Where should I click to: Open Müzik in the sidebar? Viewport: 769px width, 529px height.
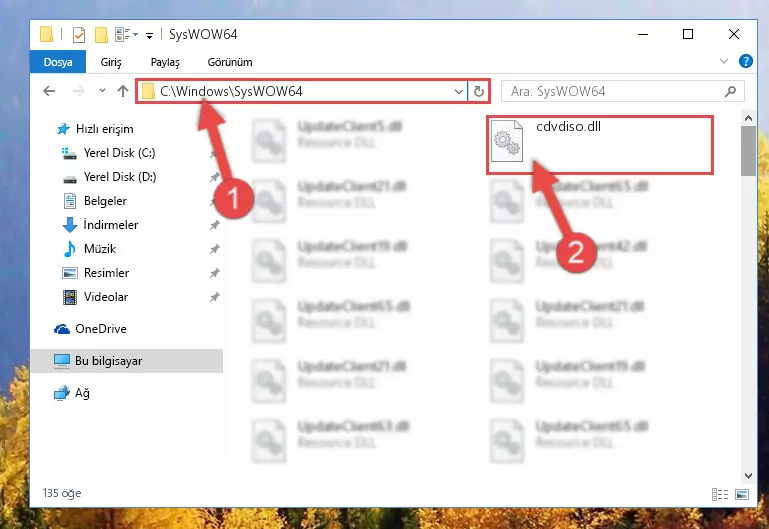click(89, 249)
